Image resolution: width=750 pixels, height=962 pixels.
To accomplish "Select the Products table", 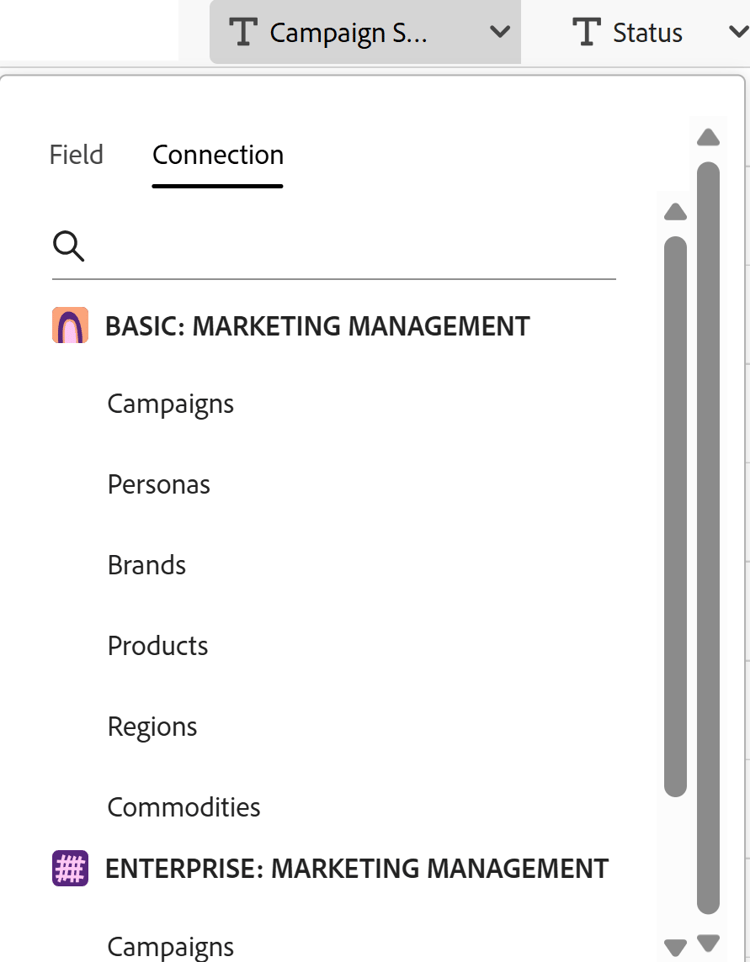I will pyautogui.click(x=158, y=646).
